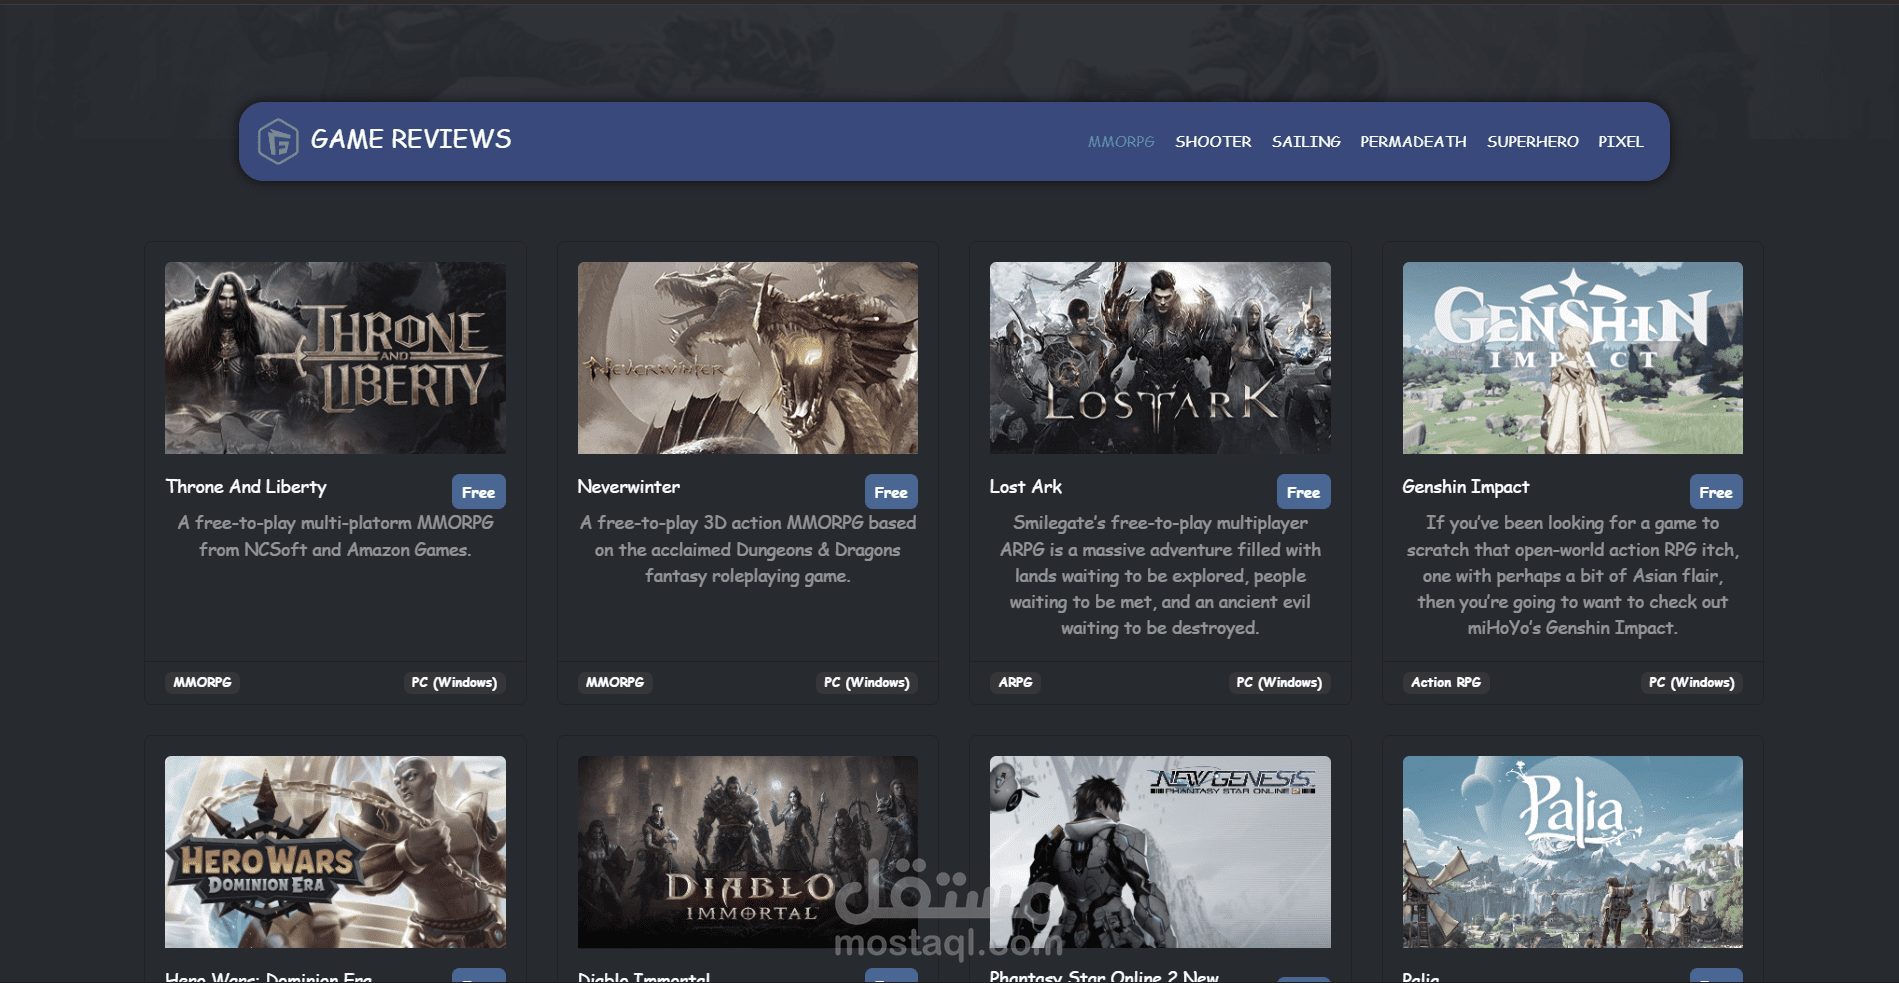
Task: Click Lost Ark description starting with Smilegate's
Action: 1160,575
